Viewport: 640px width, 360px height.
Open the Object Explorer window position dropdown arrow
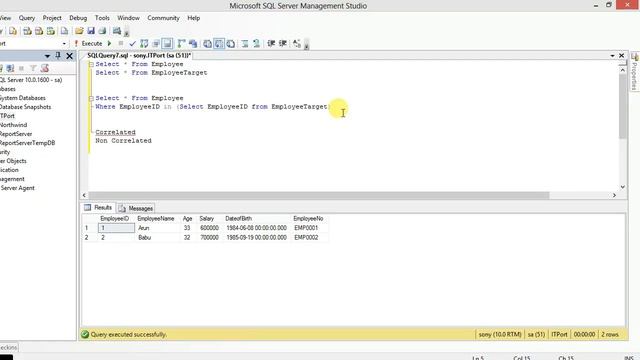pos(47,56)
